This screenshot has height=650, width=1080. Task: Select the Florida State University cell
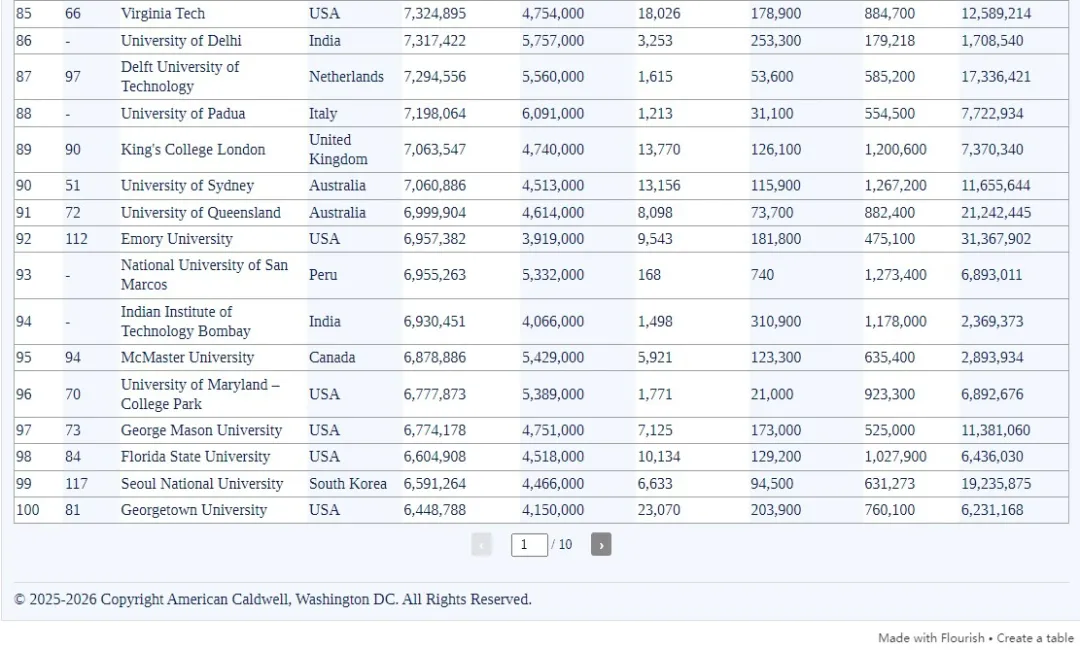(195, 457)
